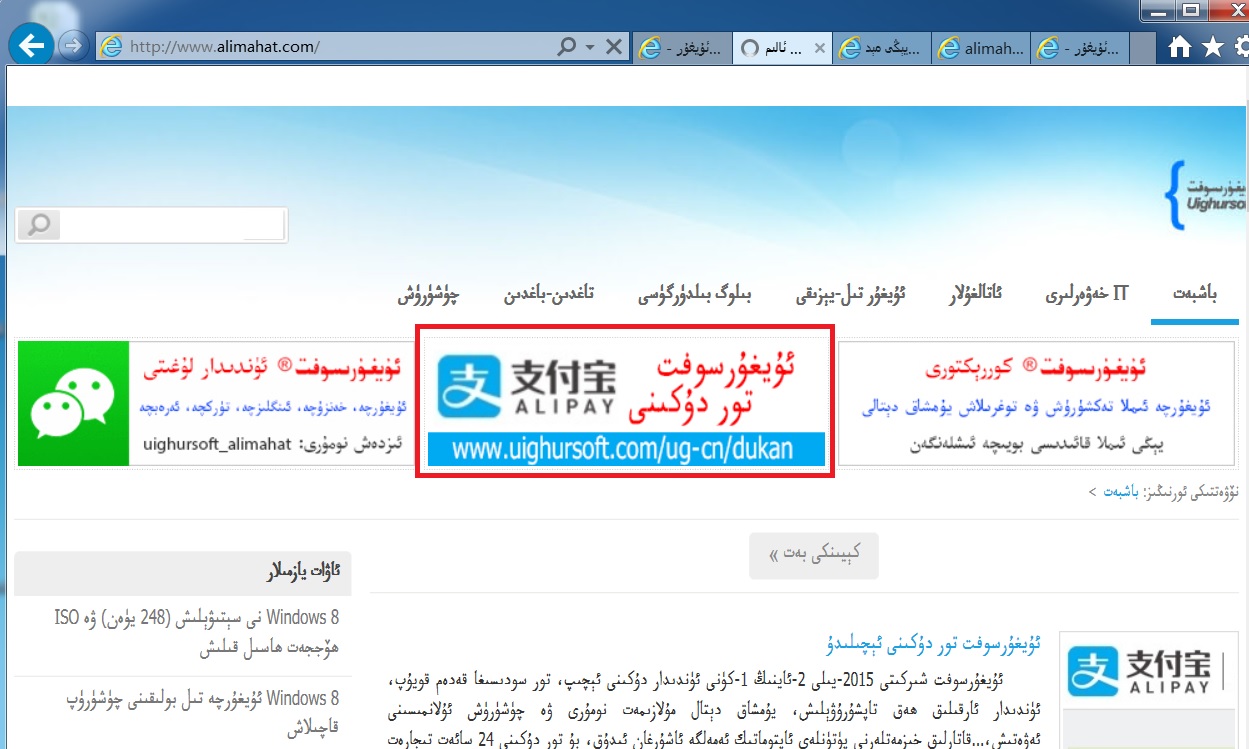This screenshot has width=1249, height=749.
Task: Close the browser window
Action: coord(1232,12)
